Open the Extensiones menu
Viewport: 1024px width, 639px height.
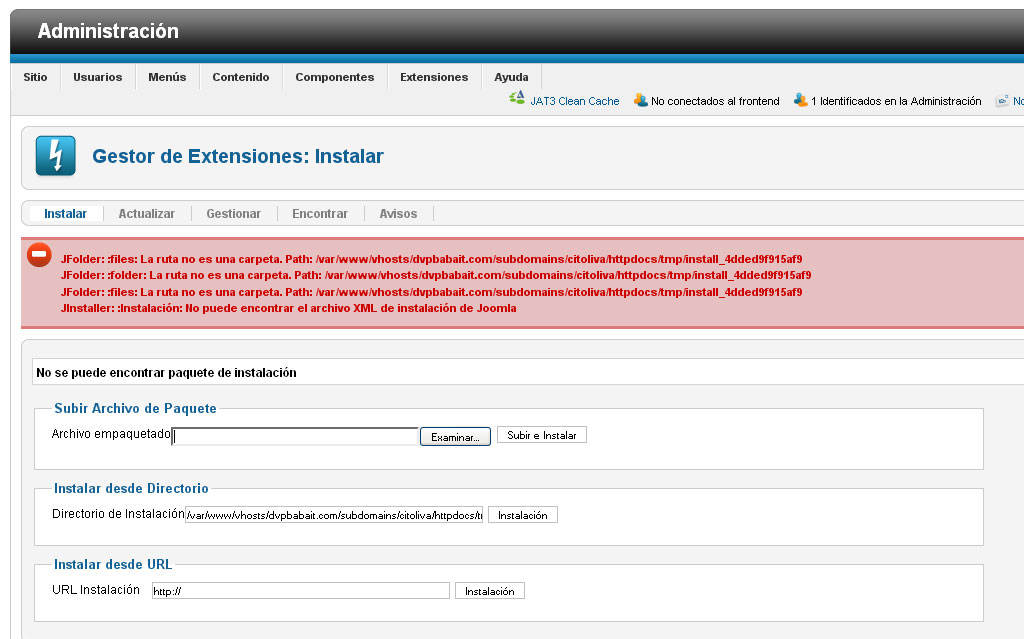point(434,77)
